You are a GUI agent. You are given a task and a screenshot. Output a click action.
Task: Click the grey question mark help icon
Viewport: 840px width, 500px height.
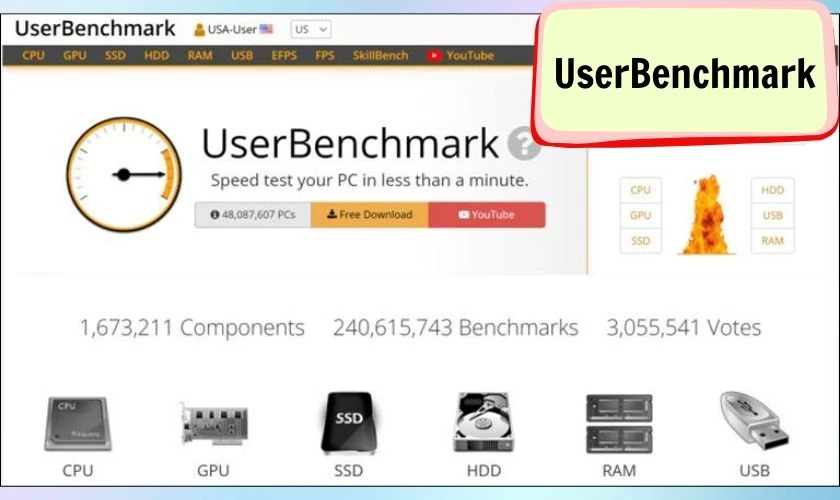click(523, 144)
